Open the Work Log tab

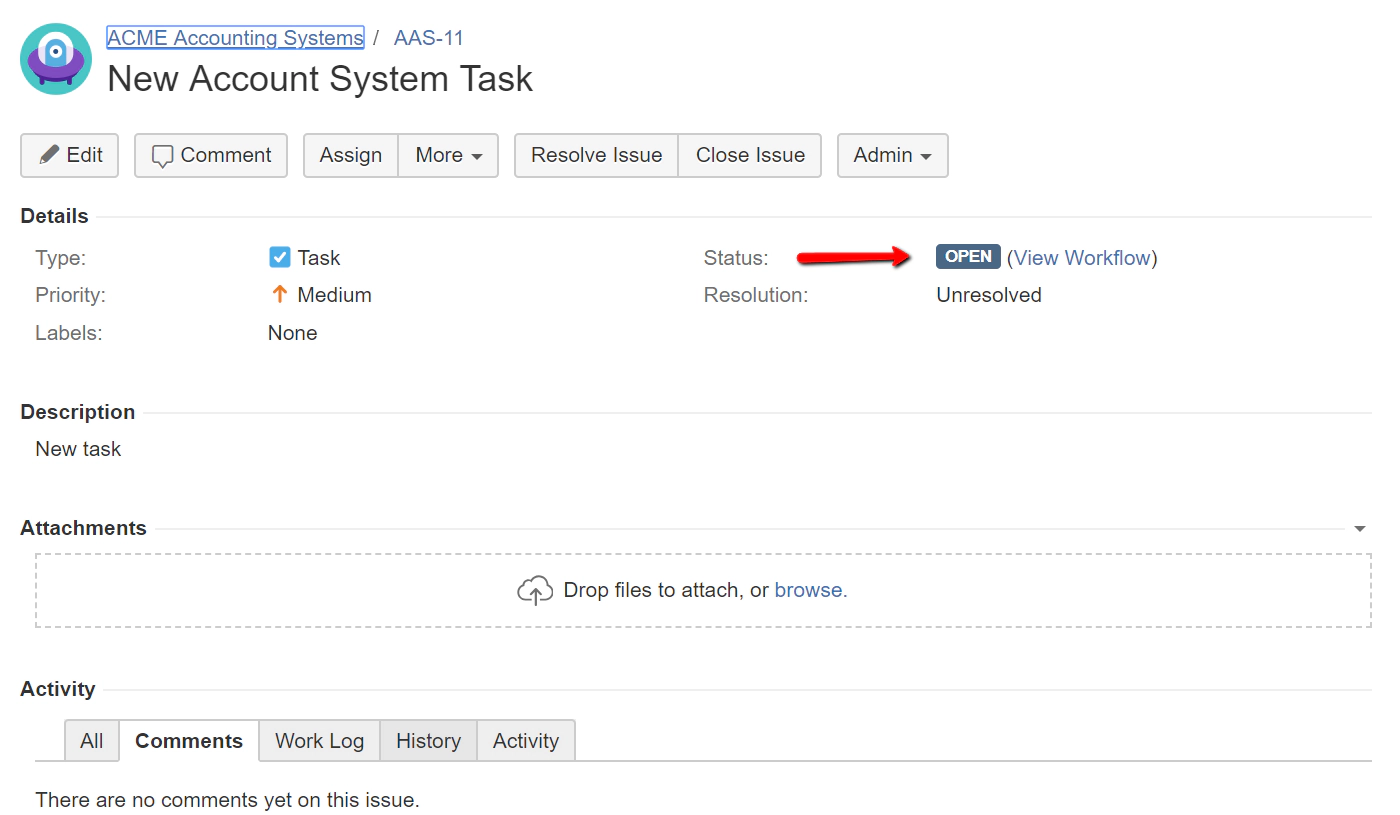(318, 740)
